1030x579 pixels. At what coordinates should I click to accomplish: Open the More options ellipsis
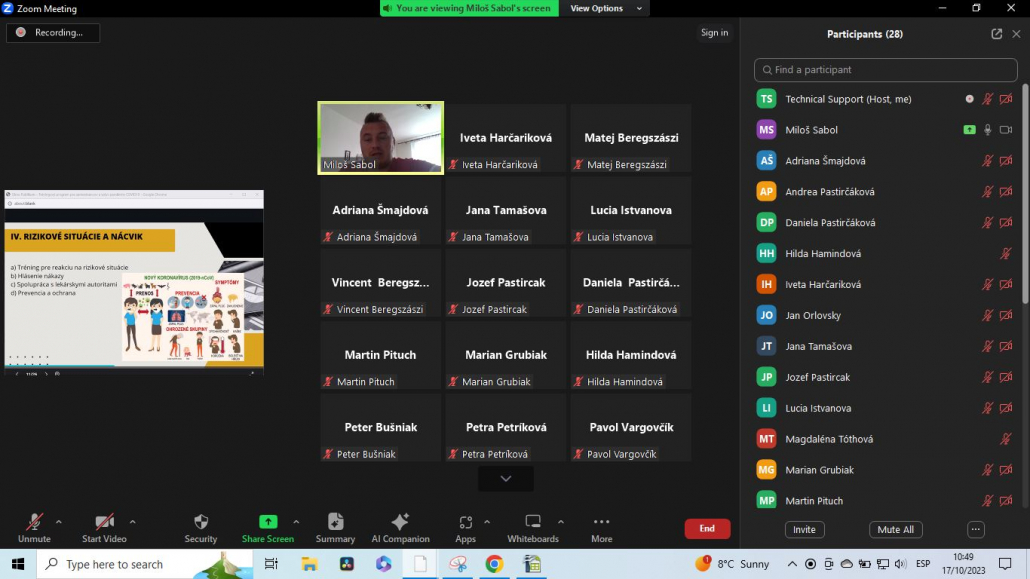(x=601, y=522)
